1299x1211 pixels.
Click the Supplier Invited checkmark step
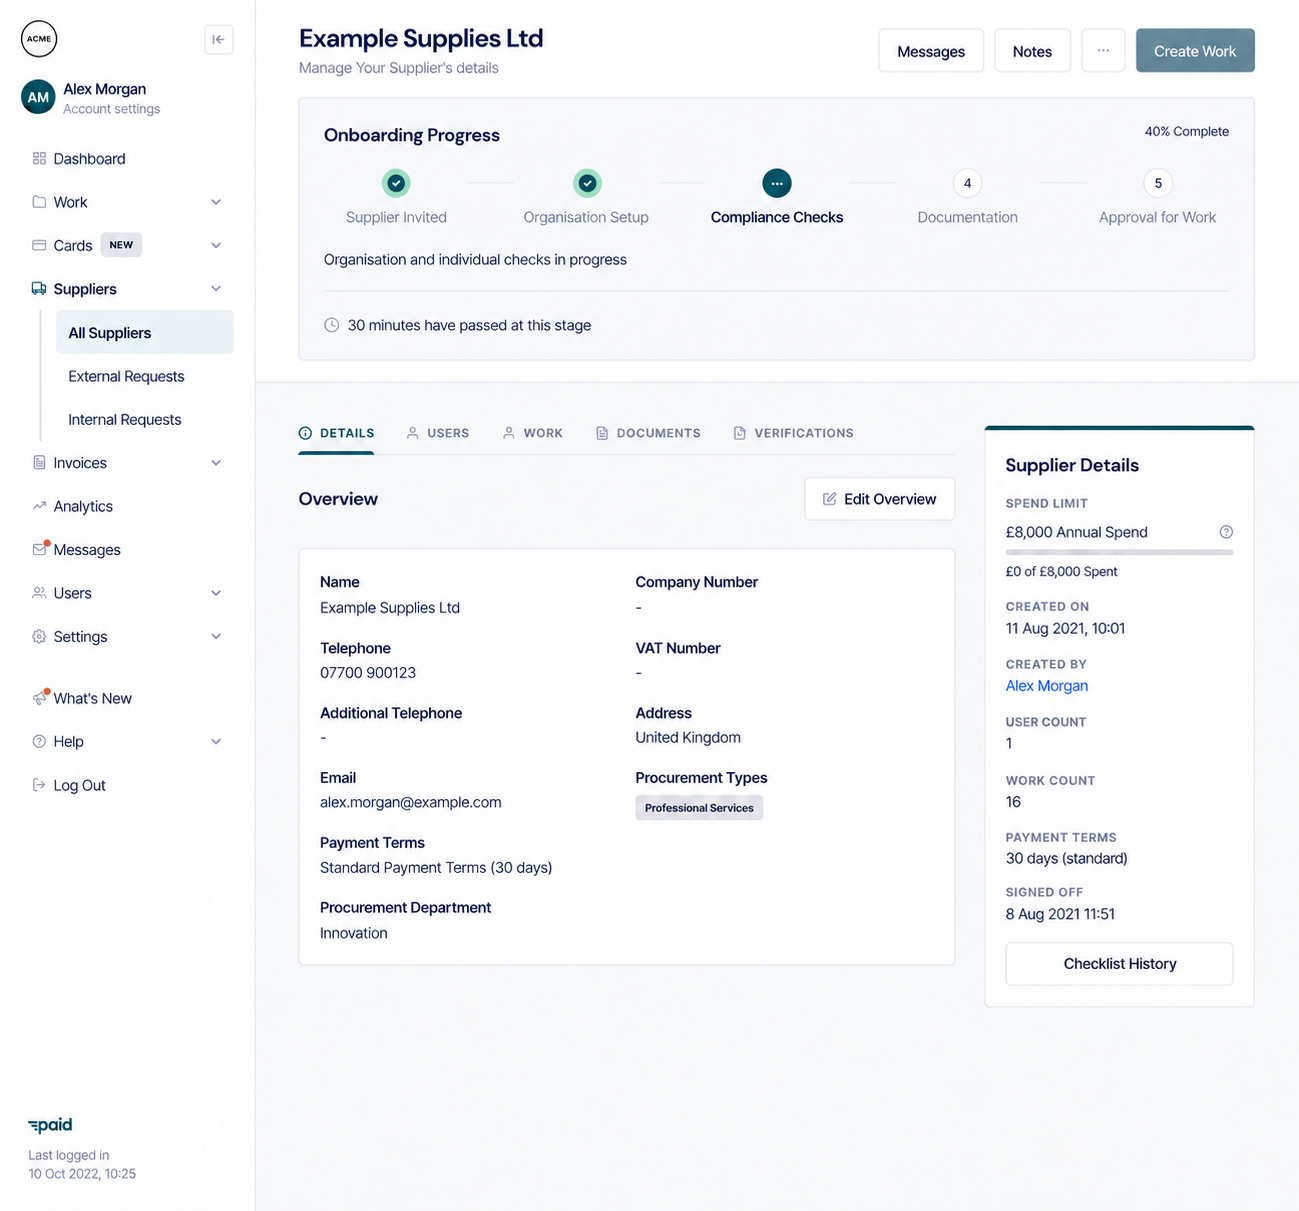point(396,183)
